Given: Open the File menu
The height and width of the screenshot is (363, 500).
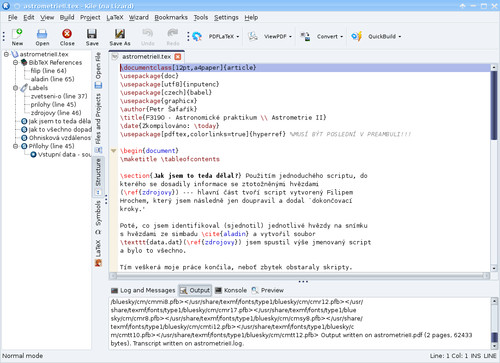Looking at the screenshot, I should pyautogui.click(x=12, y=17).
